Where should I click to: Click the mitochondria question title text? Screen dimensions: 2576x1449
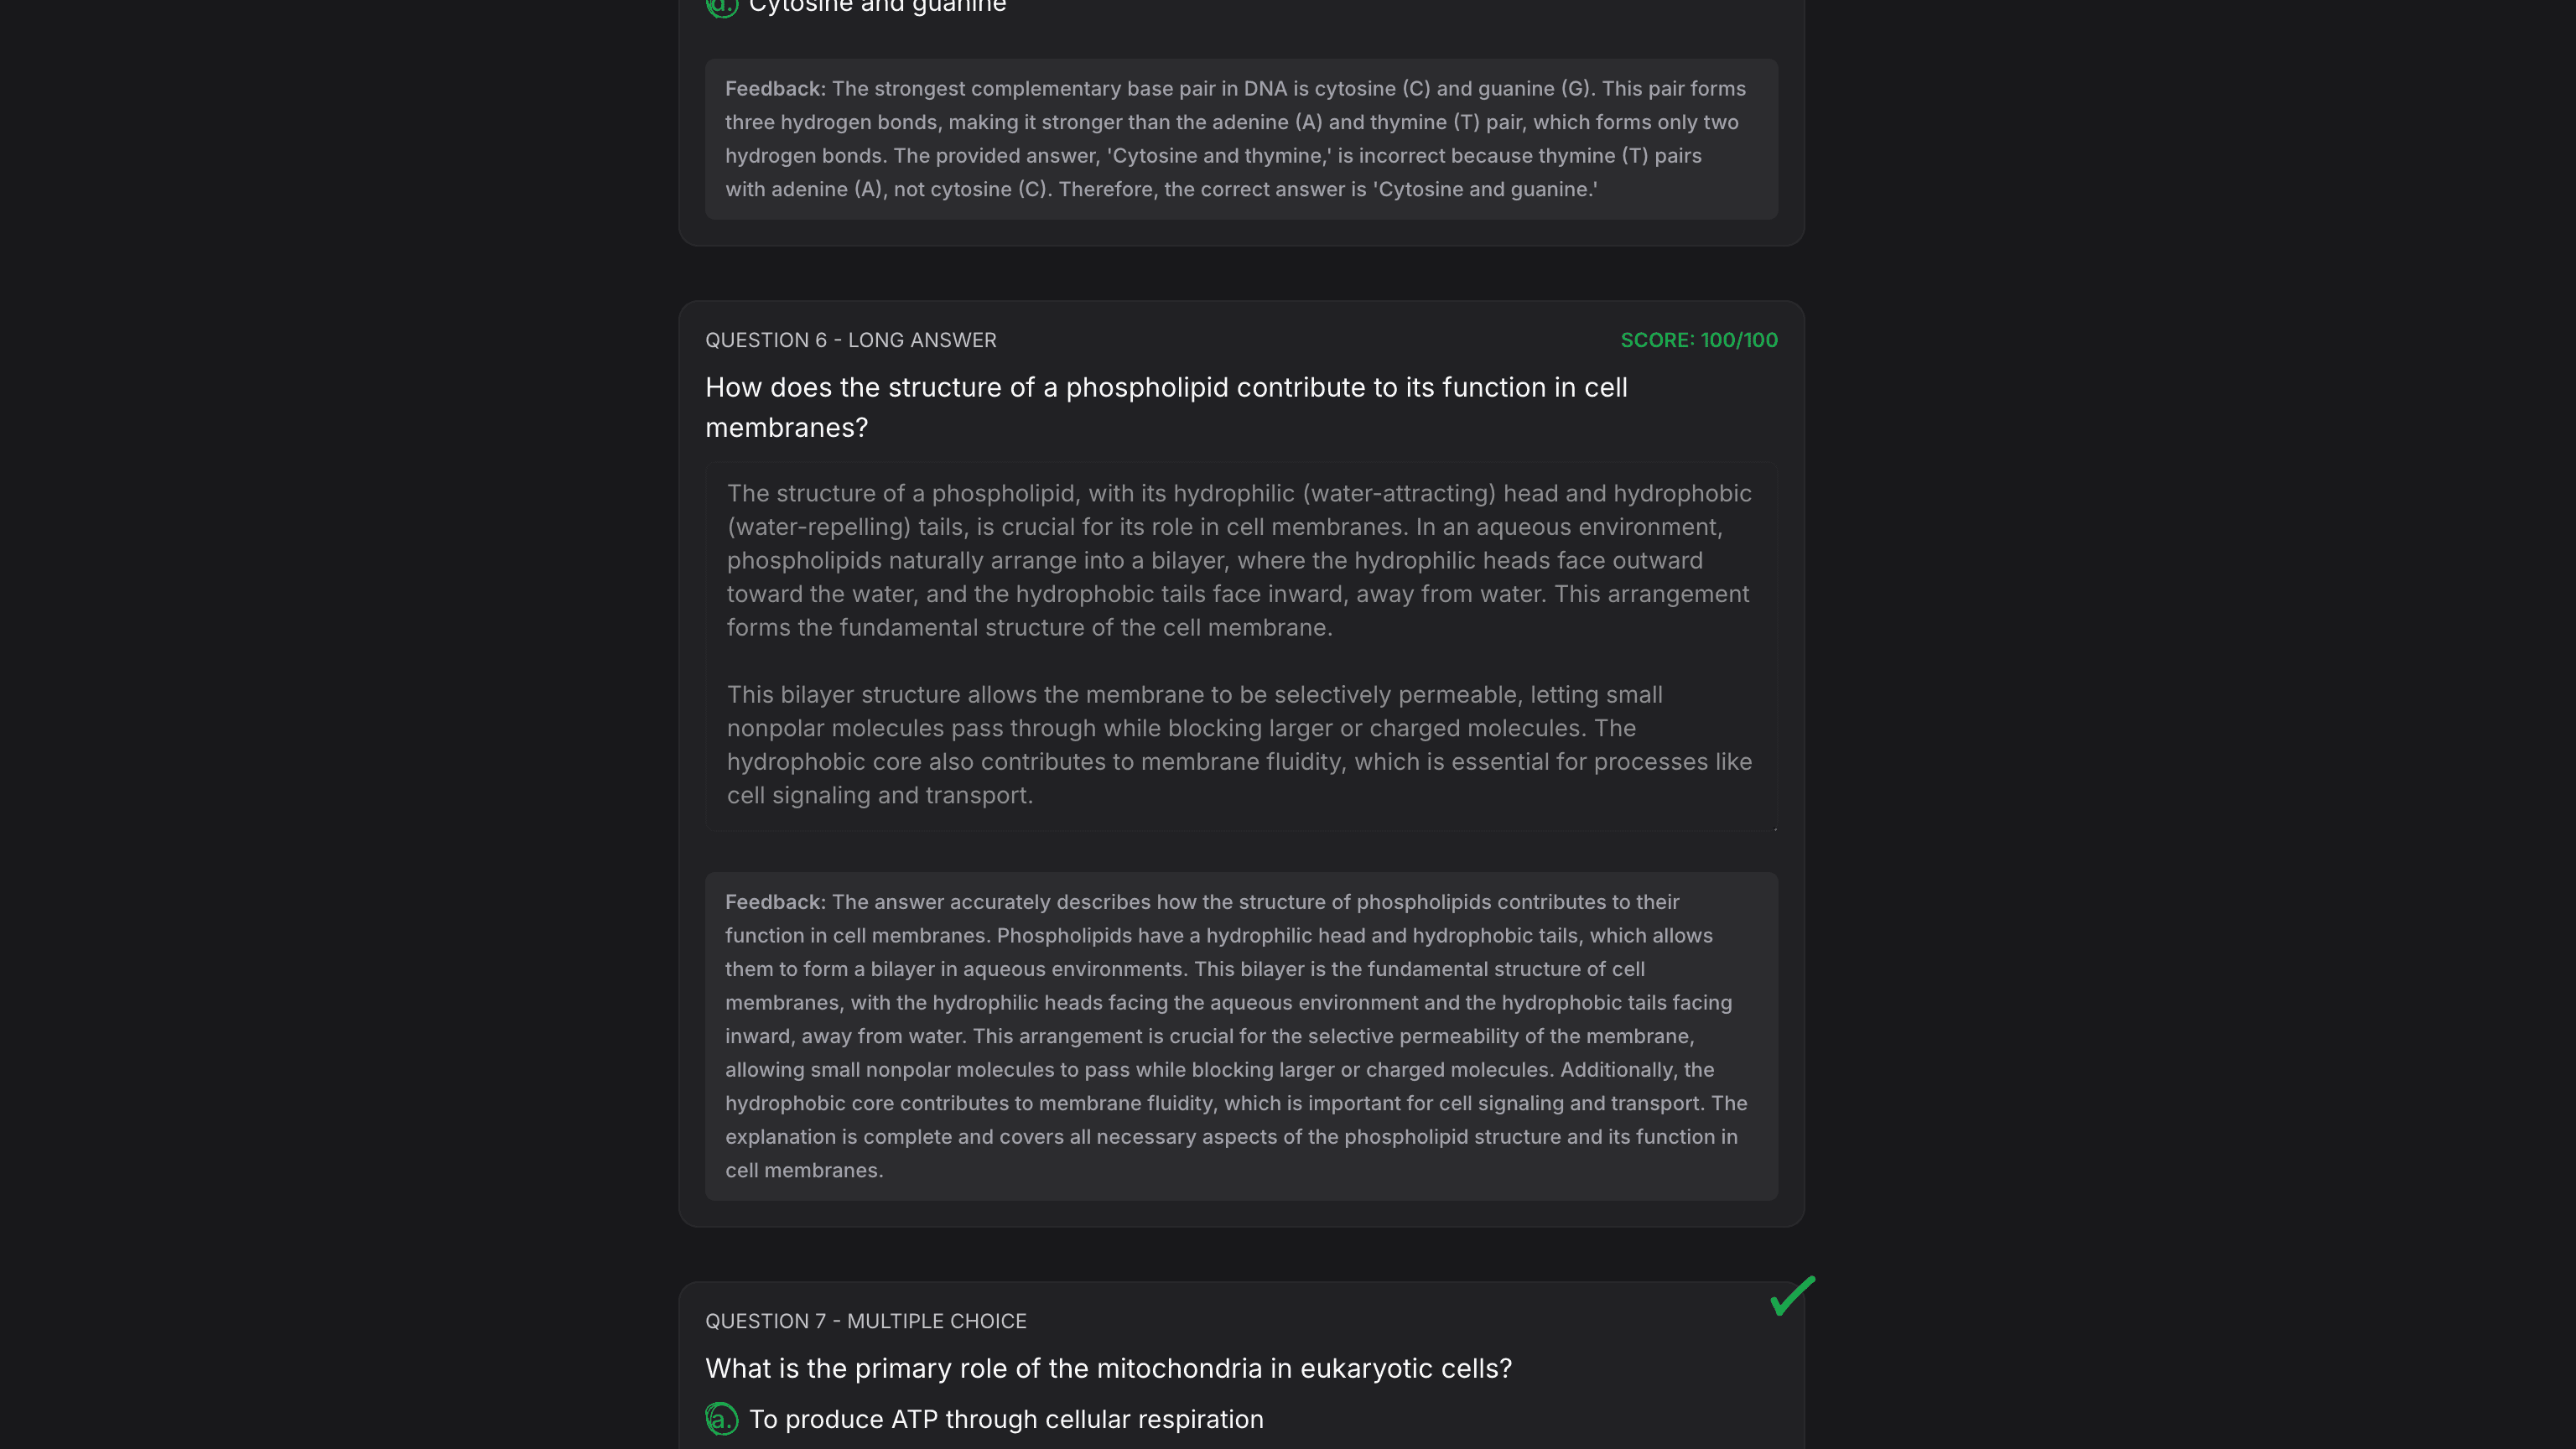click(x=1108, y=1368)
